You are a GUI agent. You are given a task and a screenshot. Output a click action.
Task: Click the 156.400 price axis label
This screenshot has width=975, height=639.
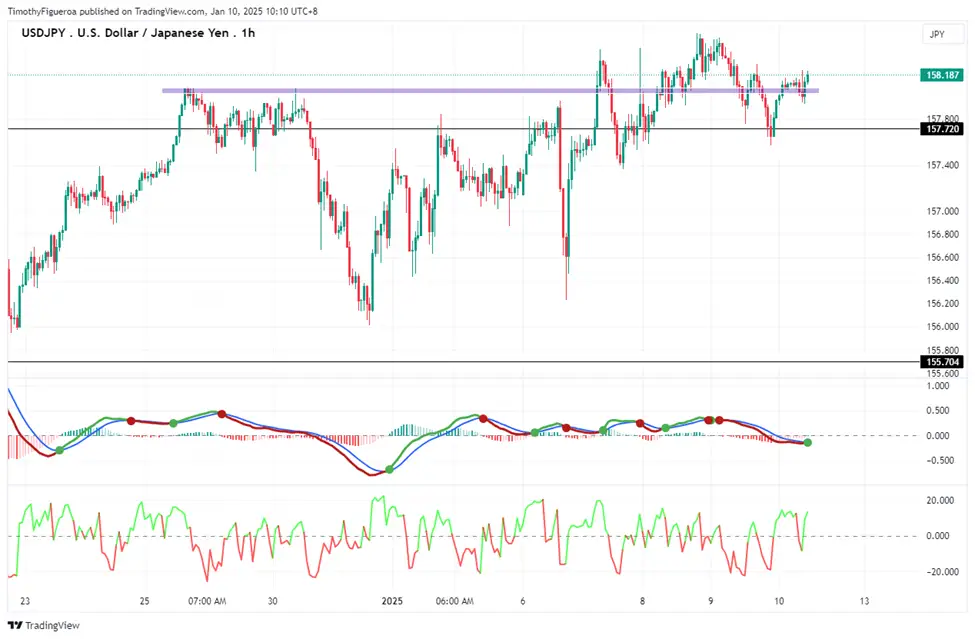tap(943, 280)
